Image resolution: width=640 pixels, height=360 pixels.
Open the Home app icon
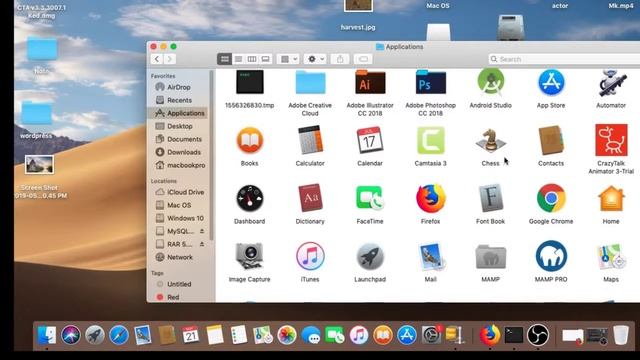[x=611, y=198]
